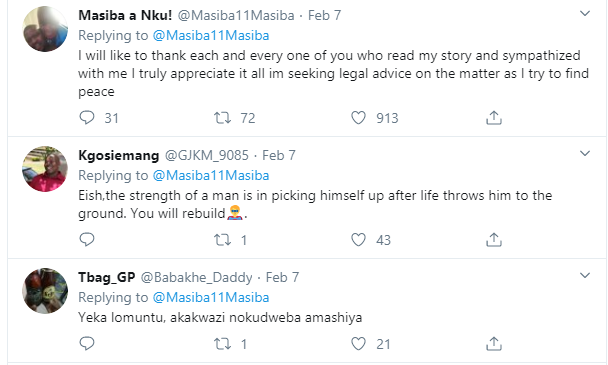Like the tweet with 913 likes

tap(358, 118)
